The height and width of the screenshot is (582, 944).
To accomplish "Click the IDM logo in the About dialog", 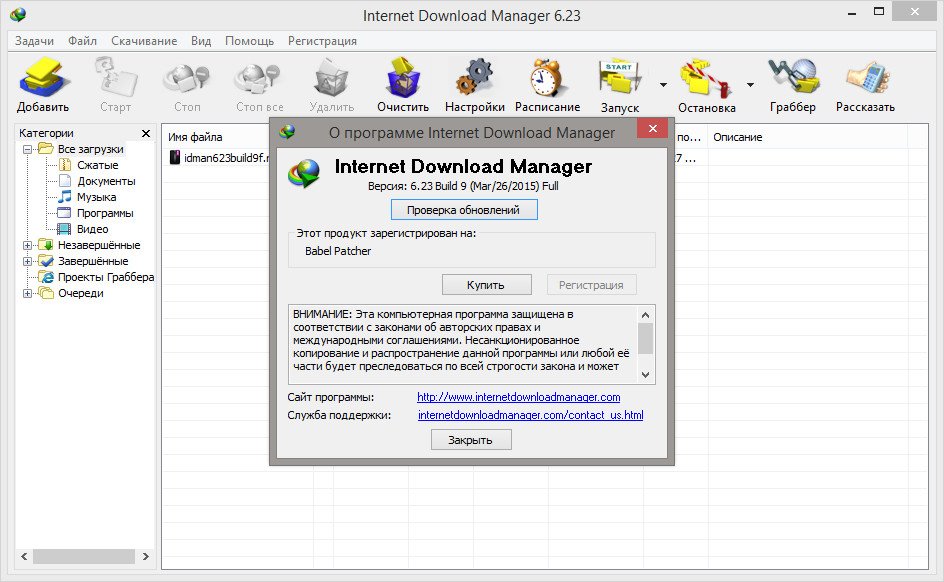I will pyautogui.click(x=304, y=174).
